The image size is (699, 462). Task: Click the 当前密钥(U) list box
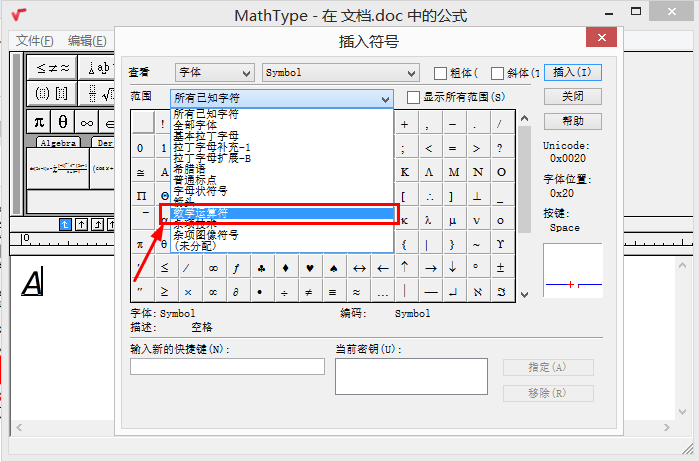pos(411,376)
